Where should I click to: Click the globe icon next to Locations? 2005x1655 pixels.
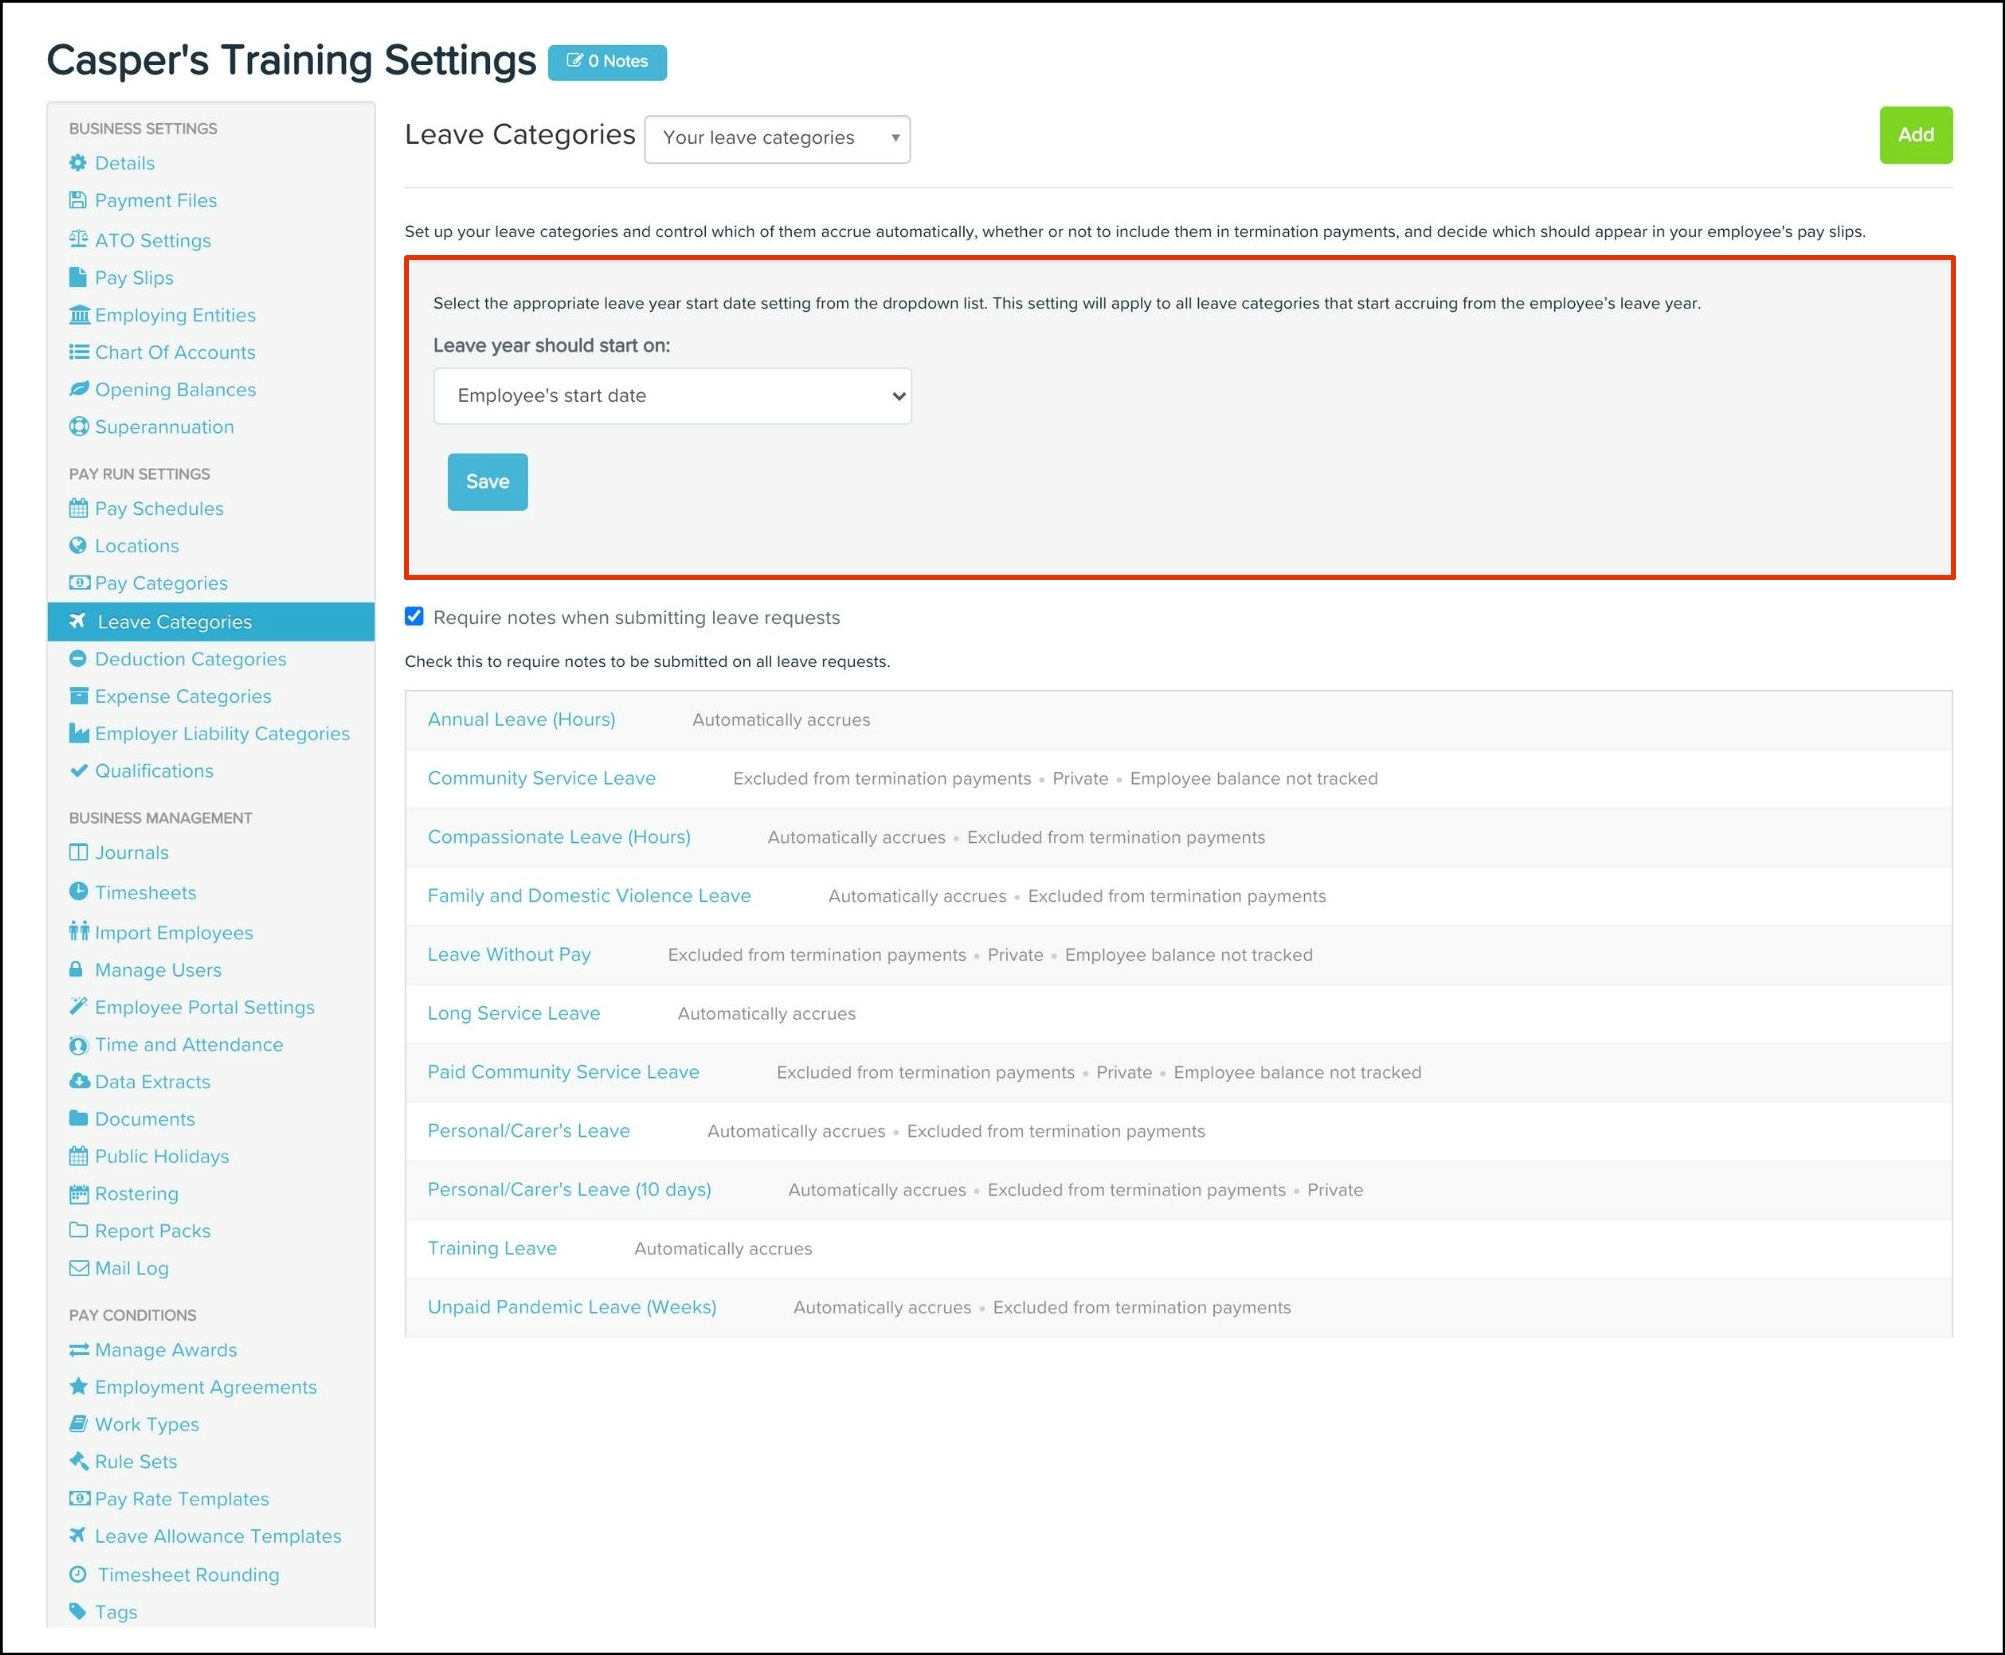click(x=78, y=546)
